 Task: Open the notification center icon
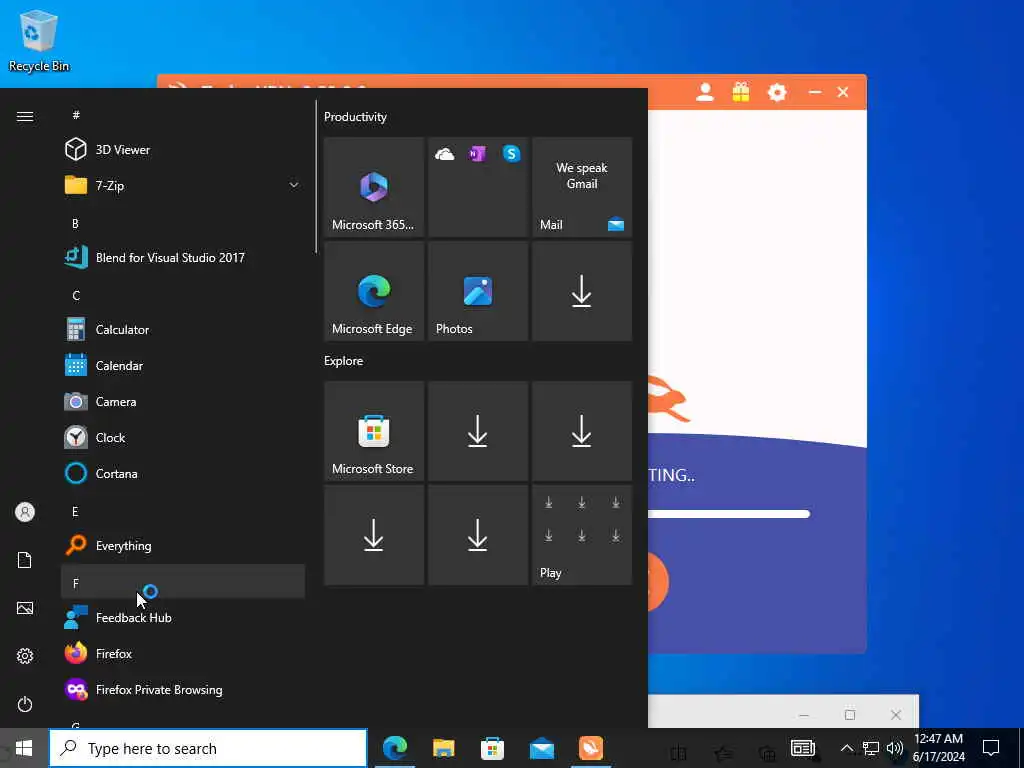tap(991, 748)
